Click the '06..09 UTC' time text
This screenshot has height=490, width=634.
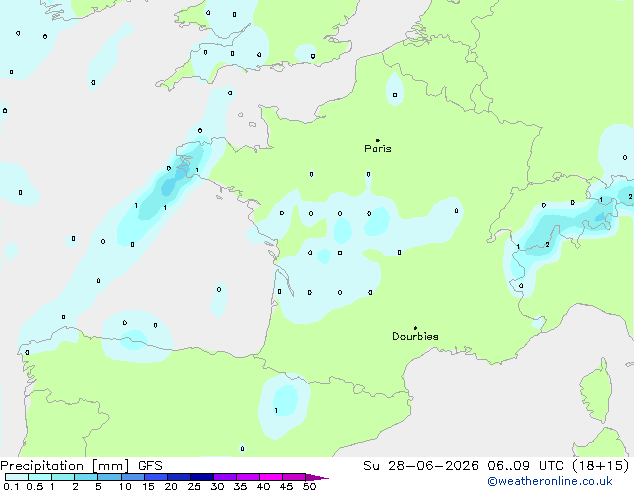(525, 466)
